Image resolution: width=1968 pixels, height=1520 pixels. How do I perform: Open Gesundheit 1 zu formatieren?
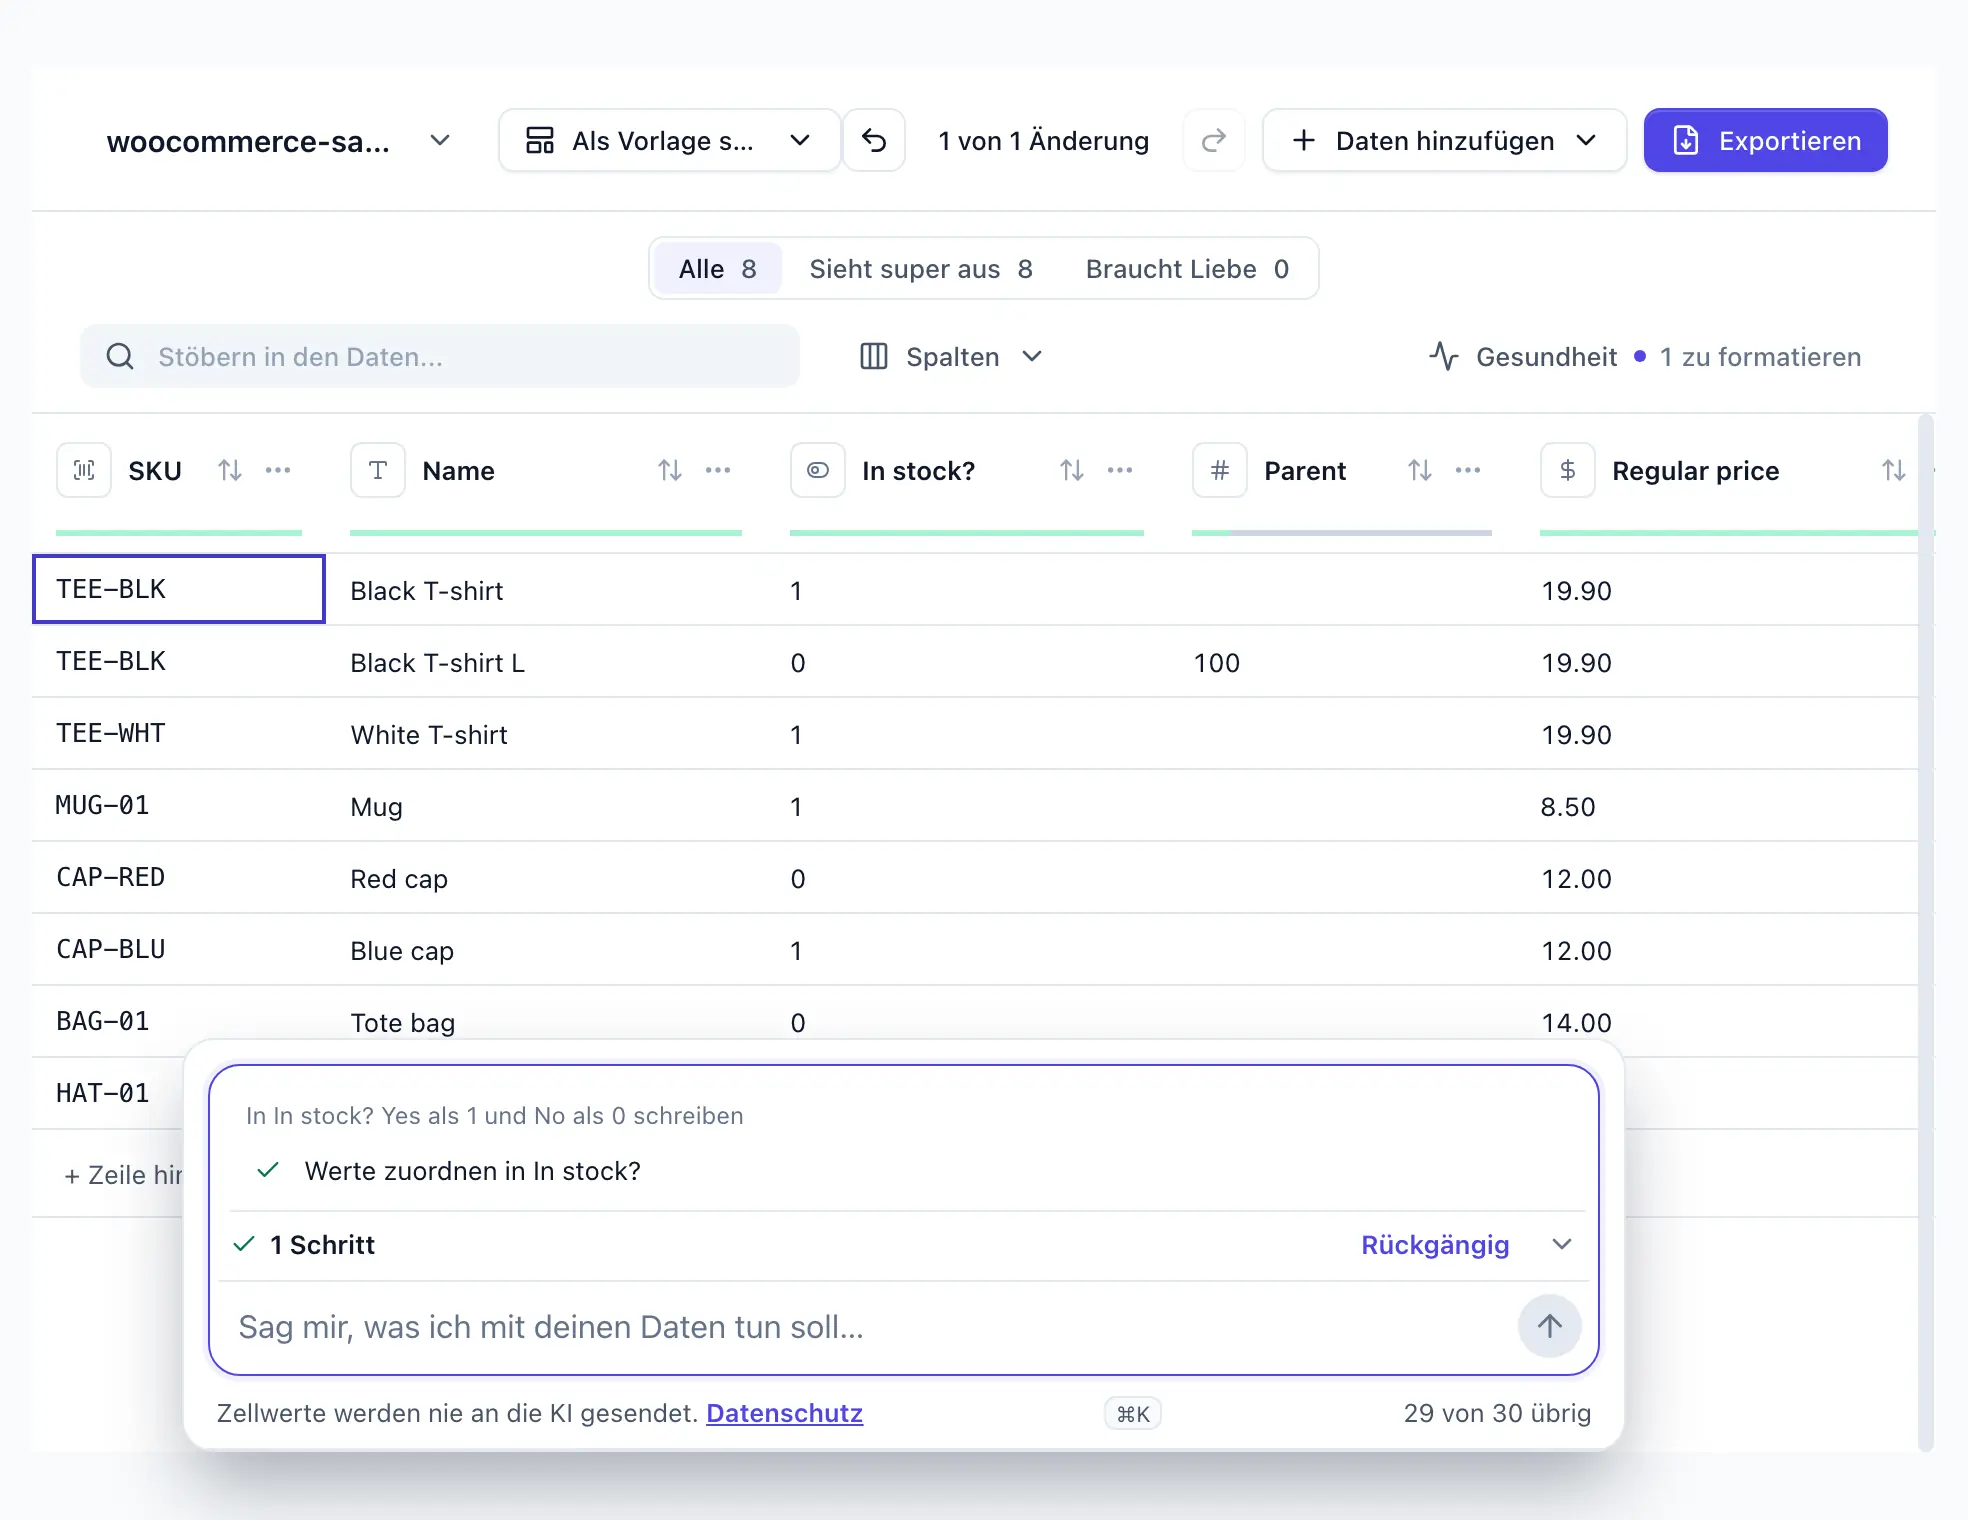1646,357
